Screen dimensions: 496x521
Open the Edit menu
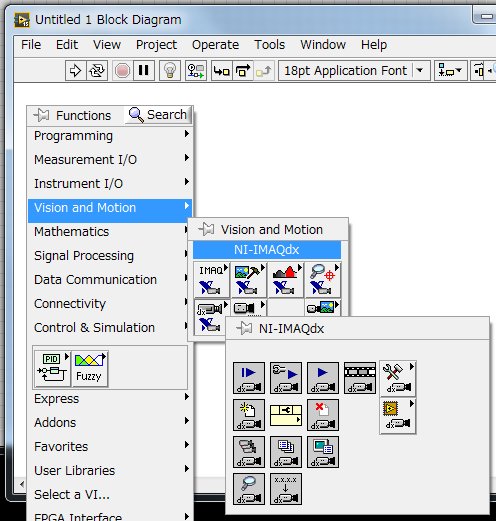(x=67, y=45)
